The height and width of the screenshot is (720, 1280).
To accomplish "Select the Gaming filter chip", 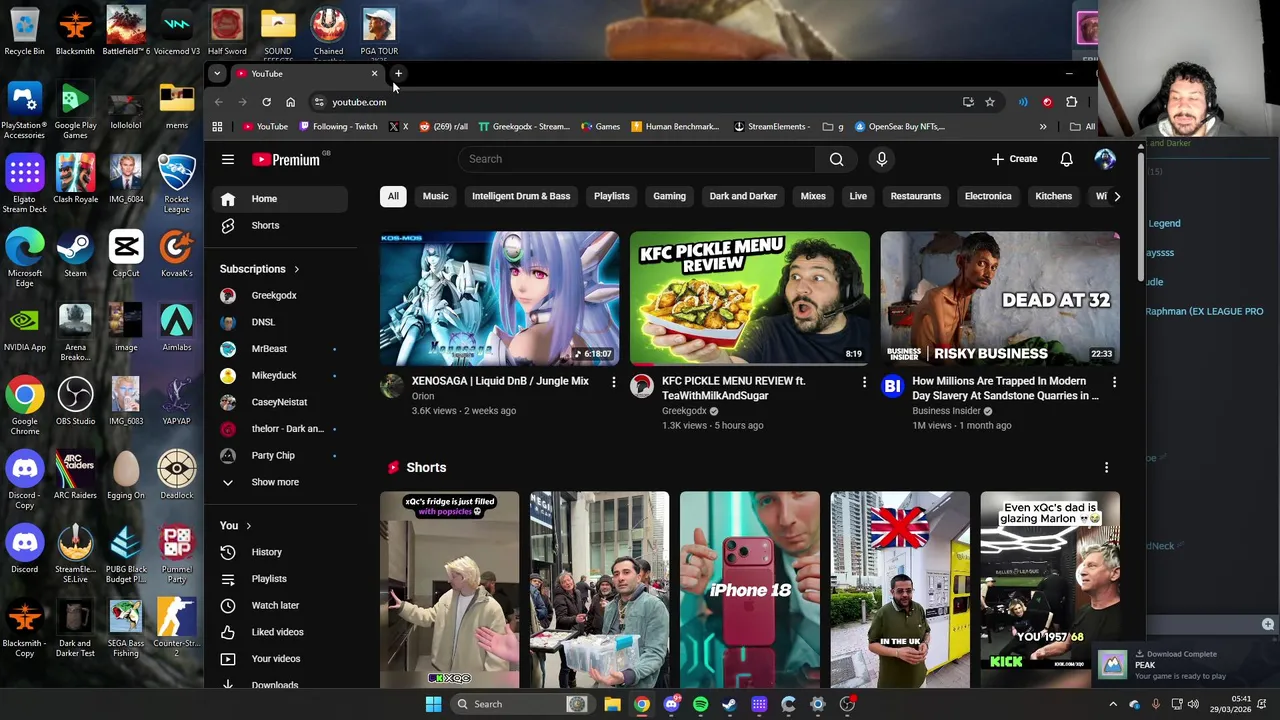I will click(669, 196).
